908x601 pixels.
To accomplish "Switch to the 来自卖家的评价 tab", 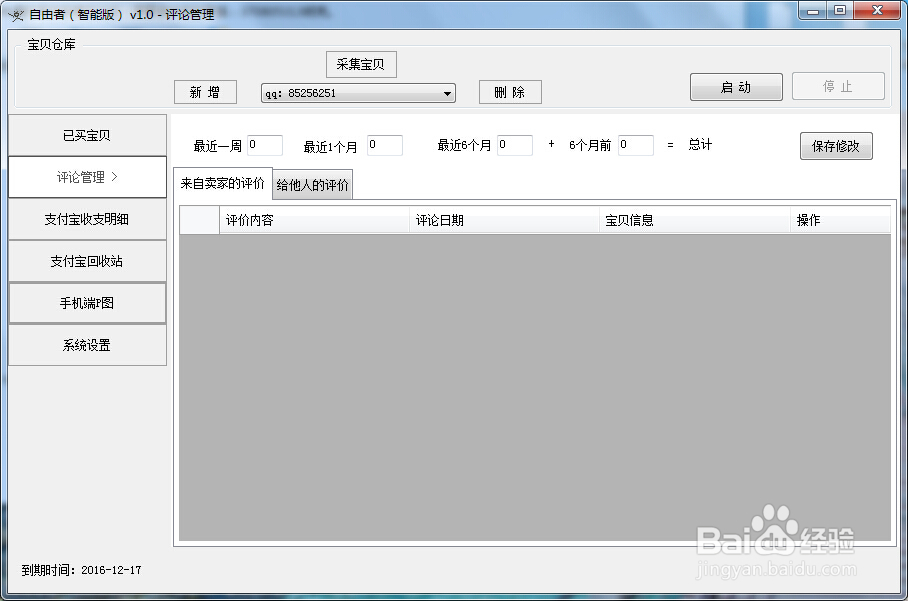I will point(220,184).
